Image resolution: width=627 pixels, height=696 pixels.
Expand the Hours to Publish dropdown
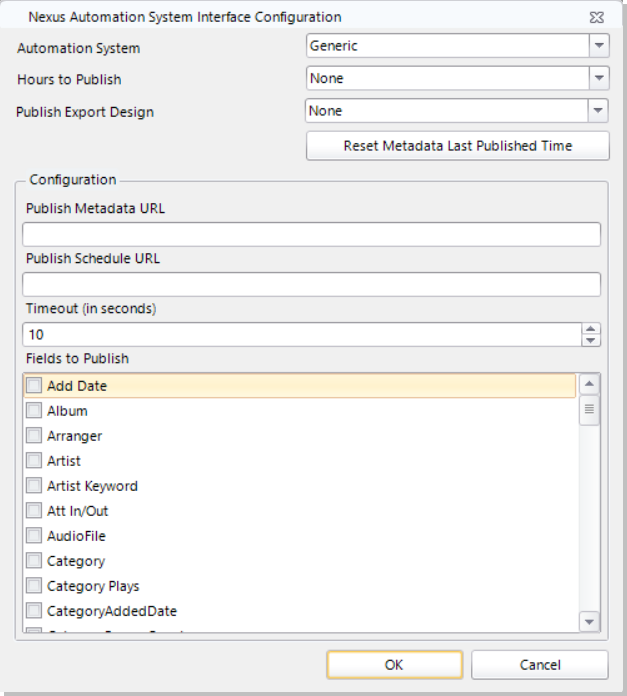click(599, 78)
